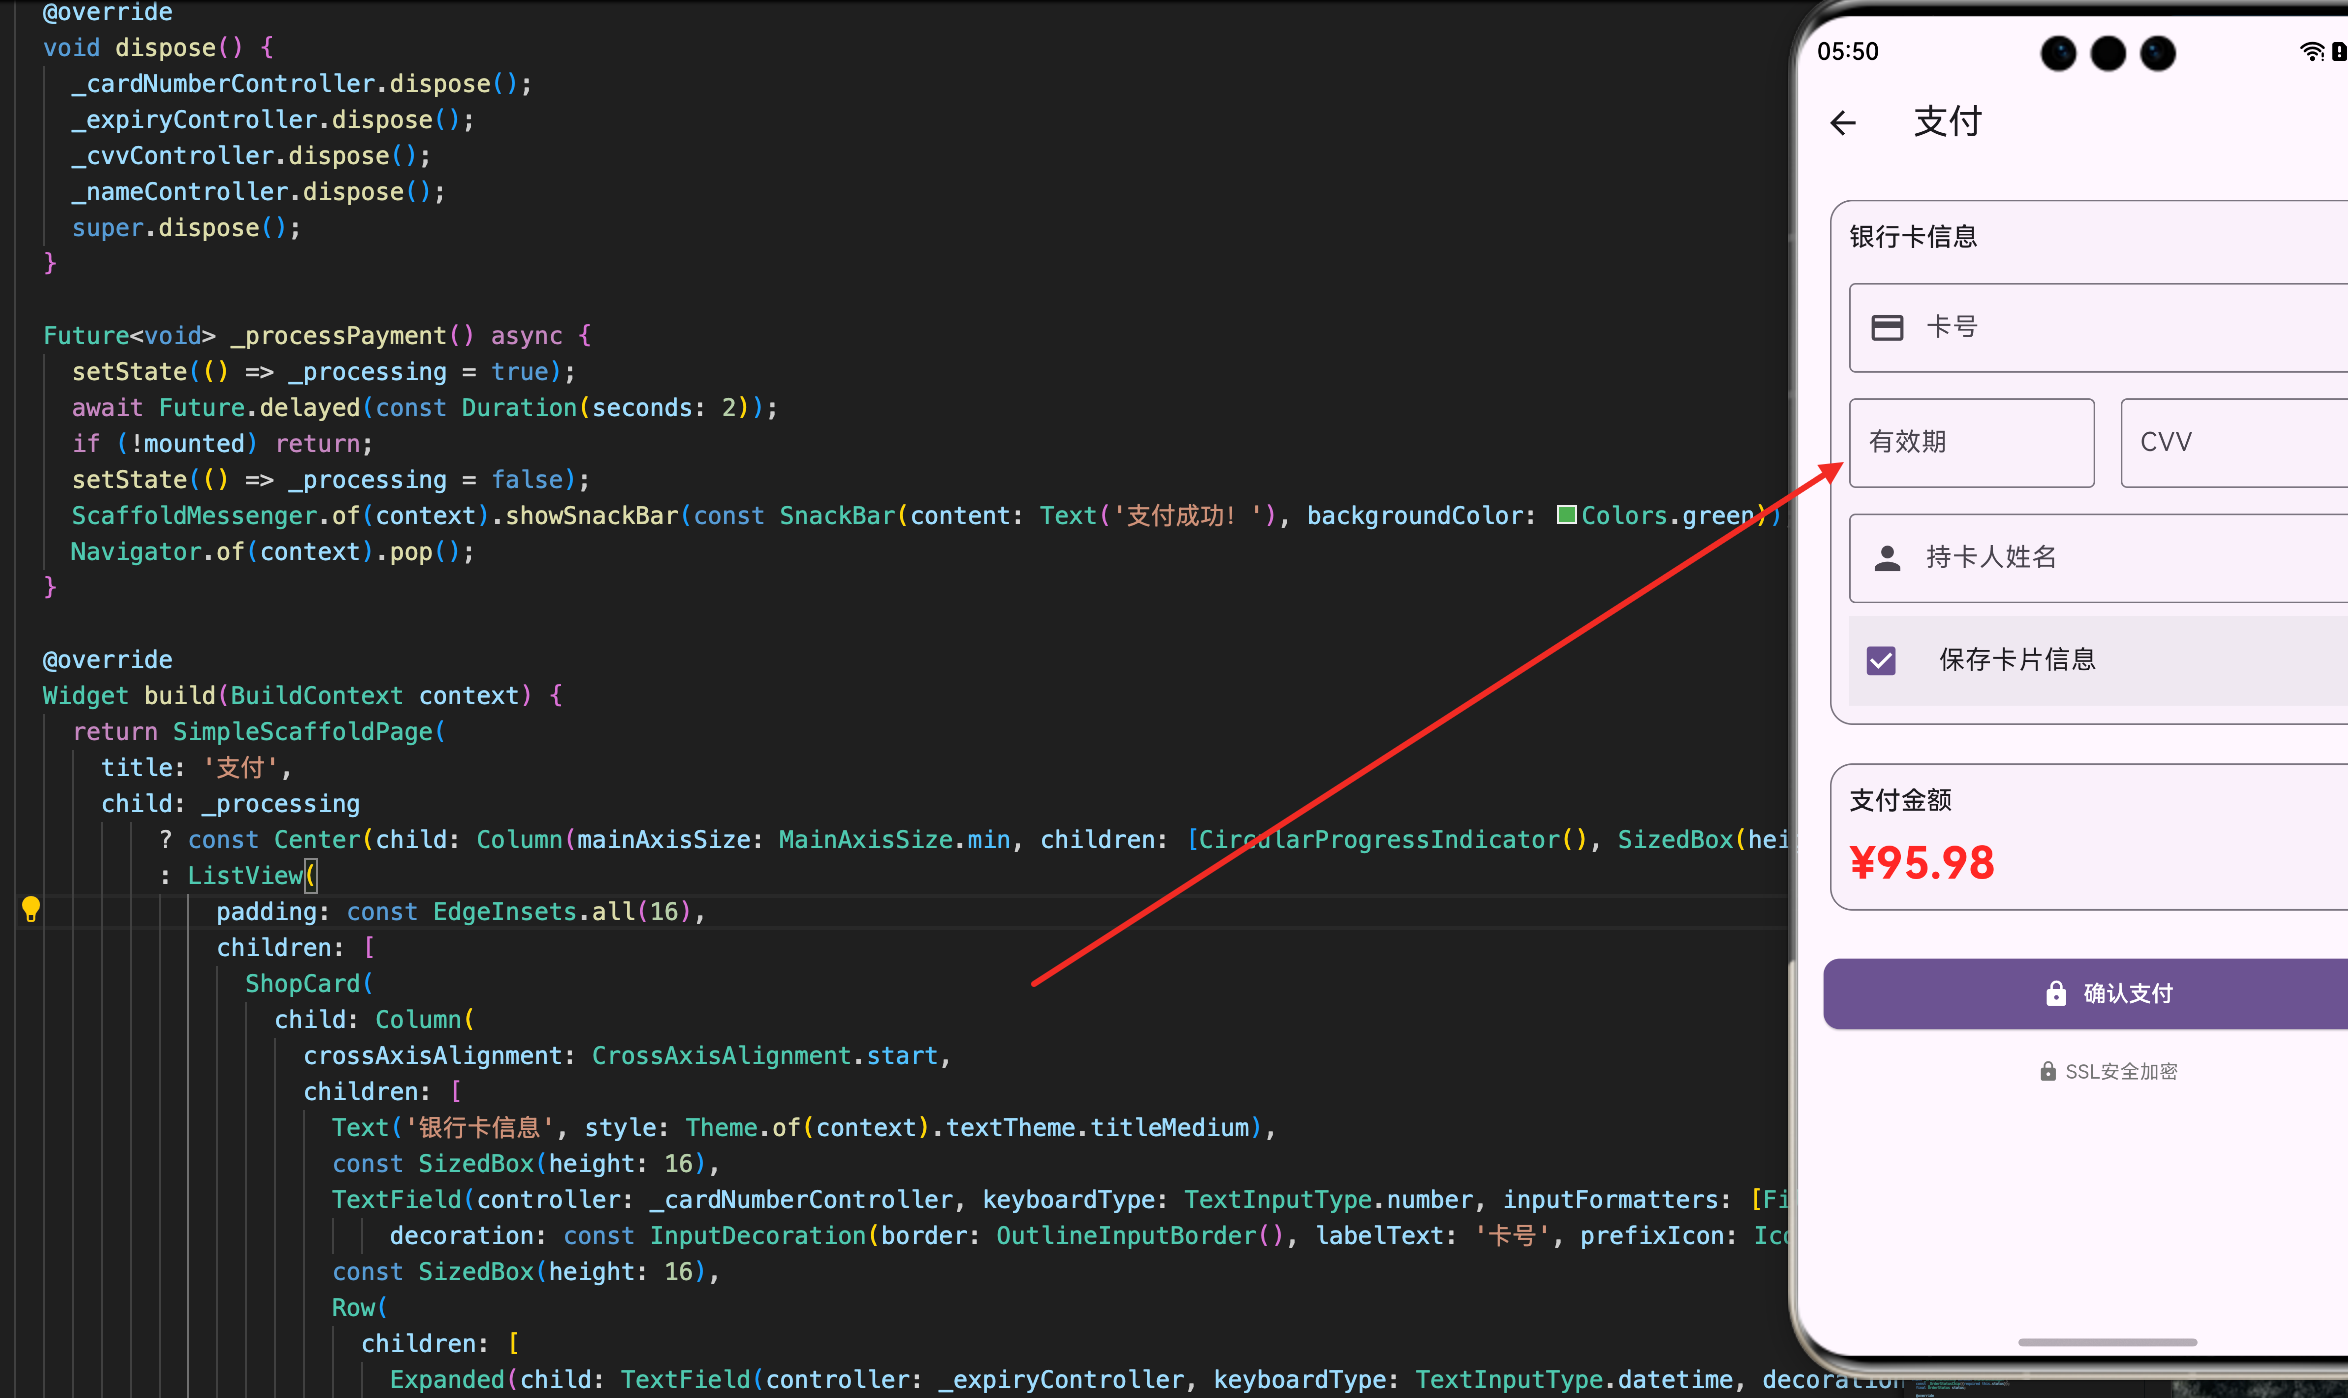Screen dimensions: 2348x1398
Task: Tap the 有效期 expiry date field
Action: click(x=1971, y=443)
